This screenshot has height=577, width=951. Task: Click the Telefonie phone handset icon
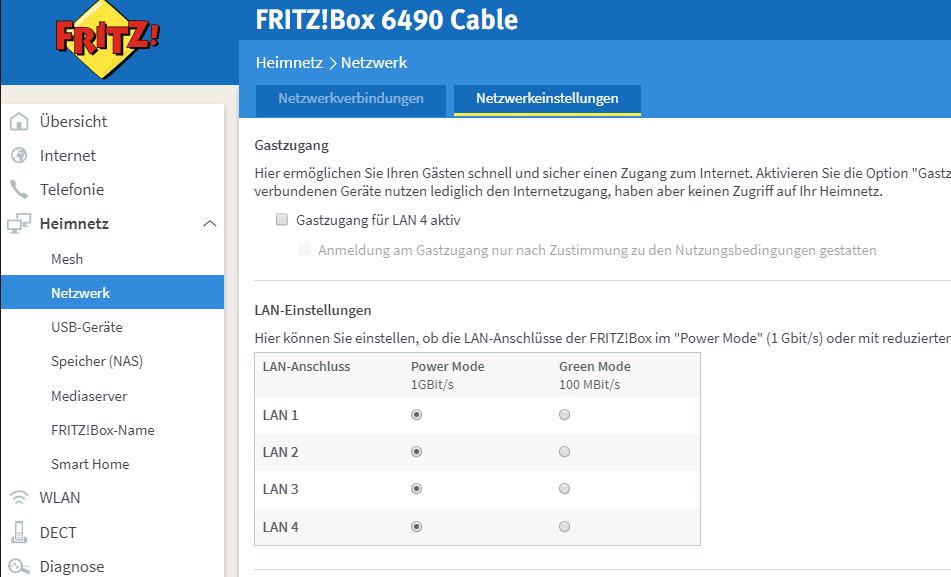(x=19, y=189)
